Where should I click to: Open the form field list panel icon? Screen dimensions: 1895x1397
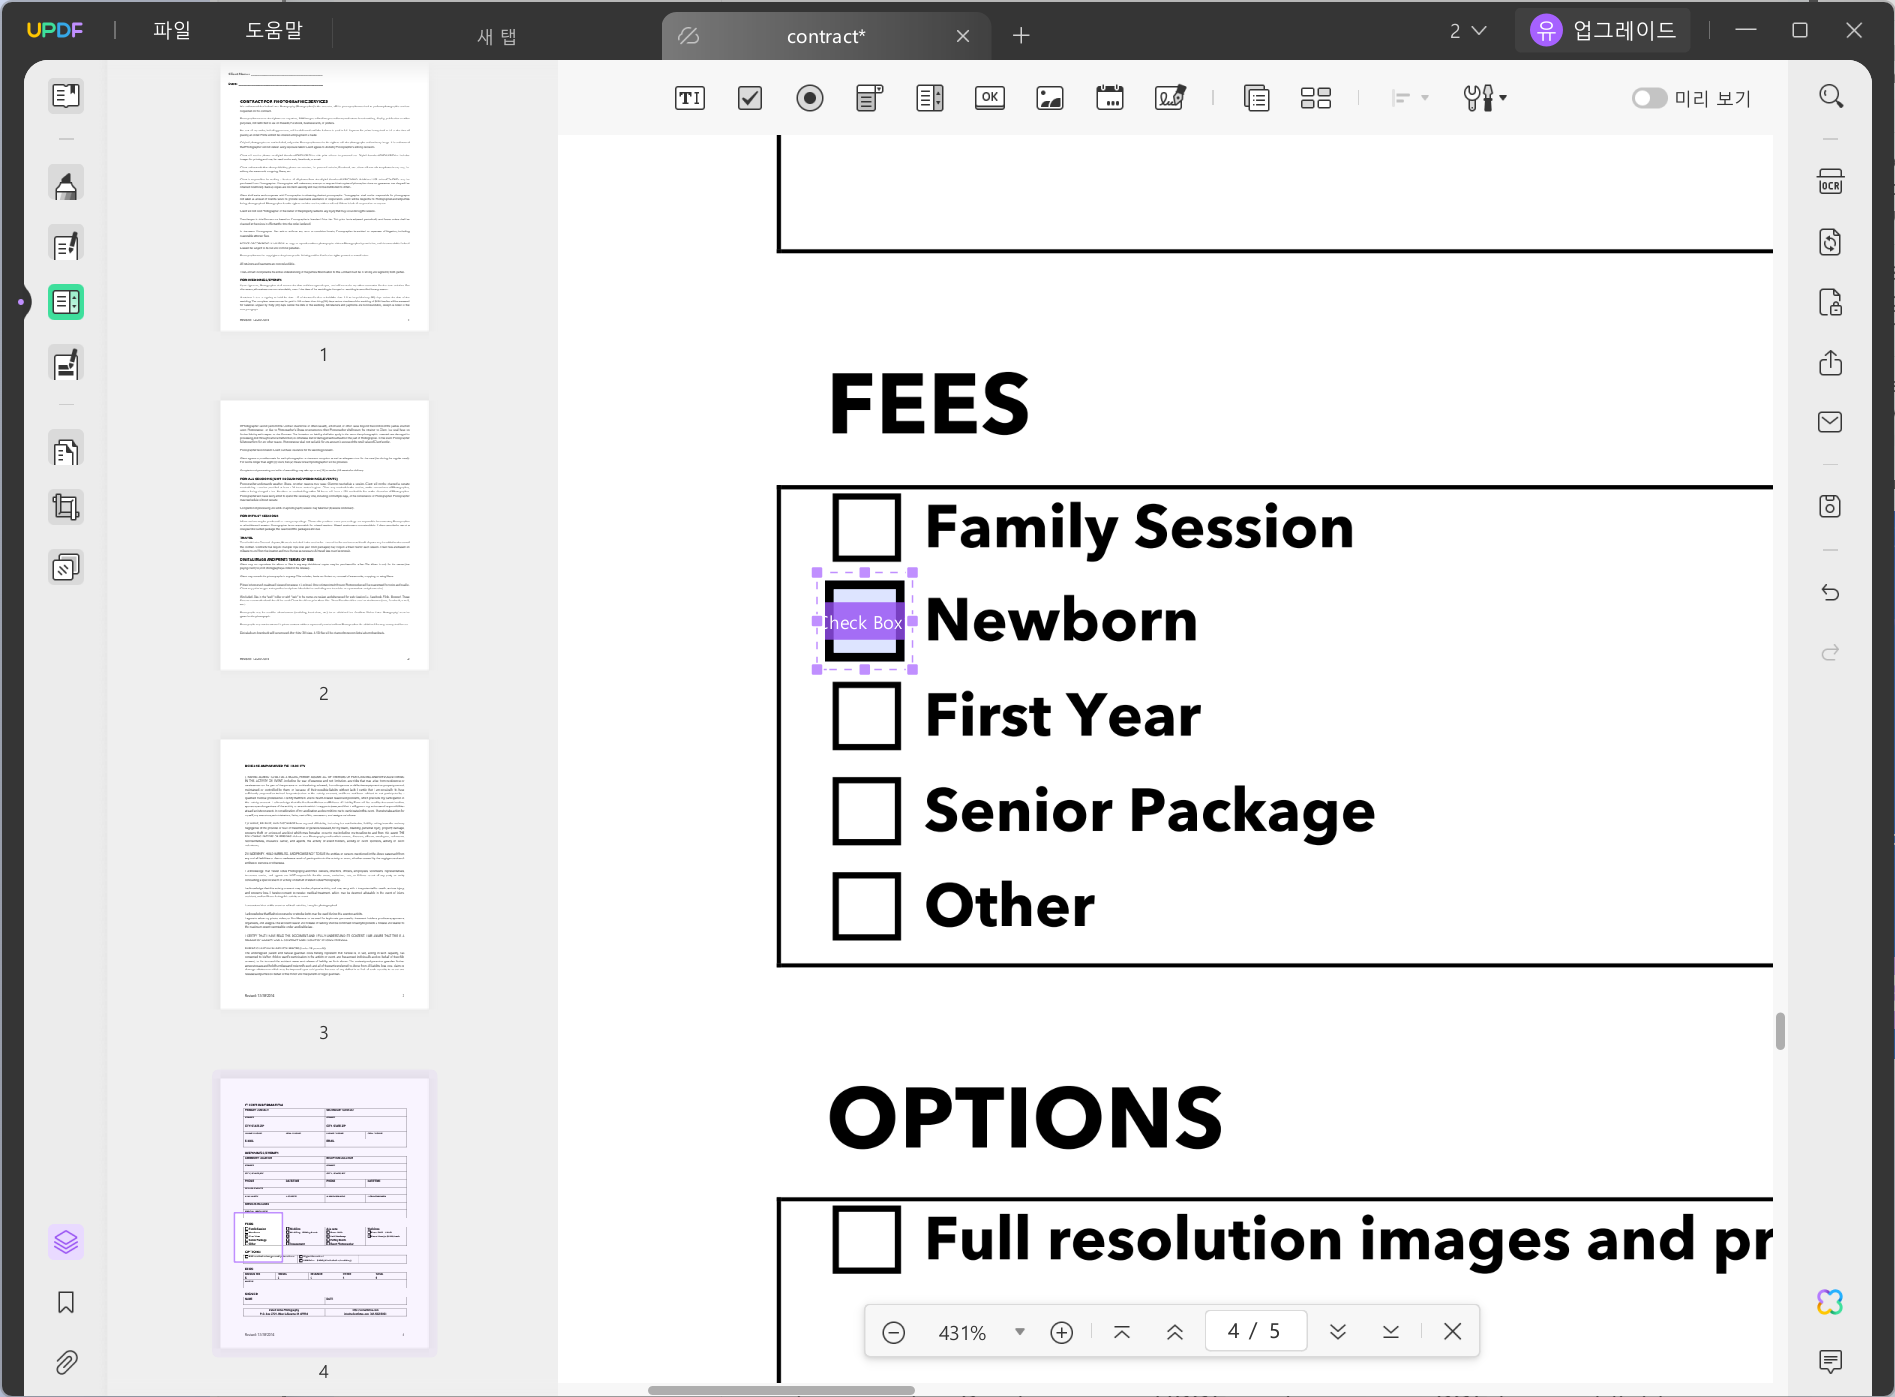1257,98
